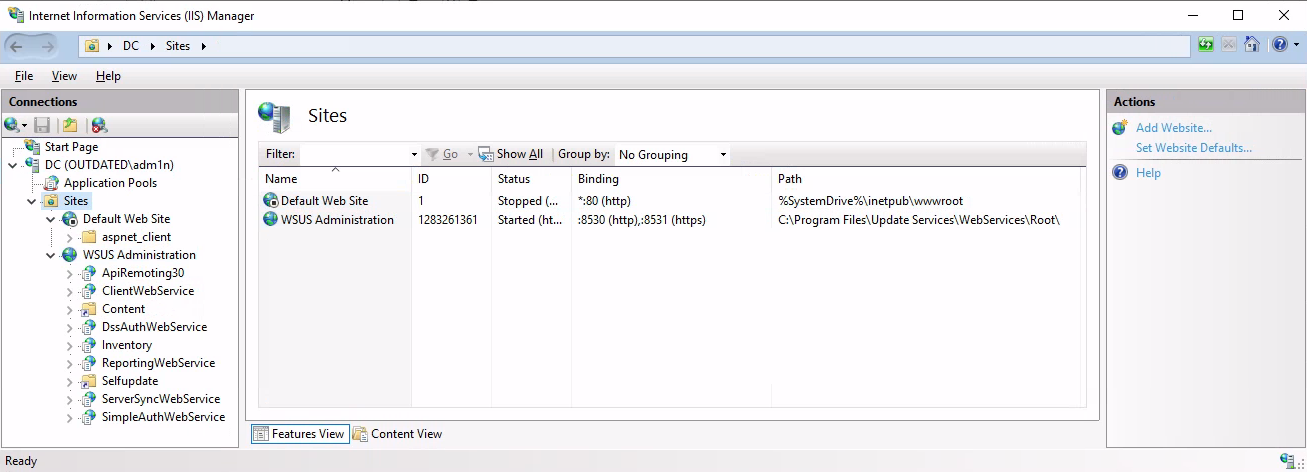The width and height of the screenshot is (1307, 472).
Task: Click the Inventory application icon
Action: [x=89, y=345]
